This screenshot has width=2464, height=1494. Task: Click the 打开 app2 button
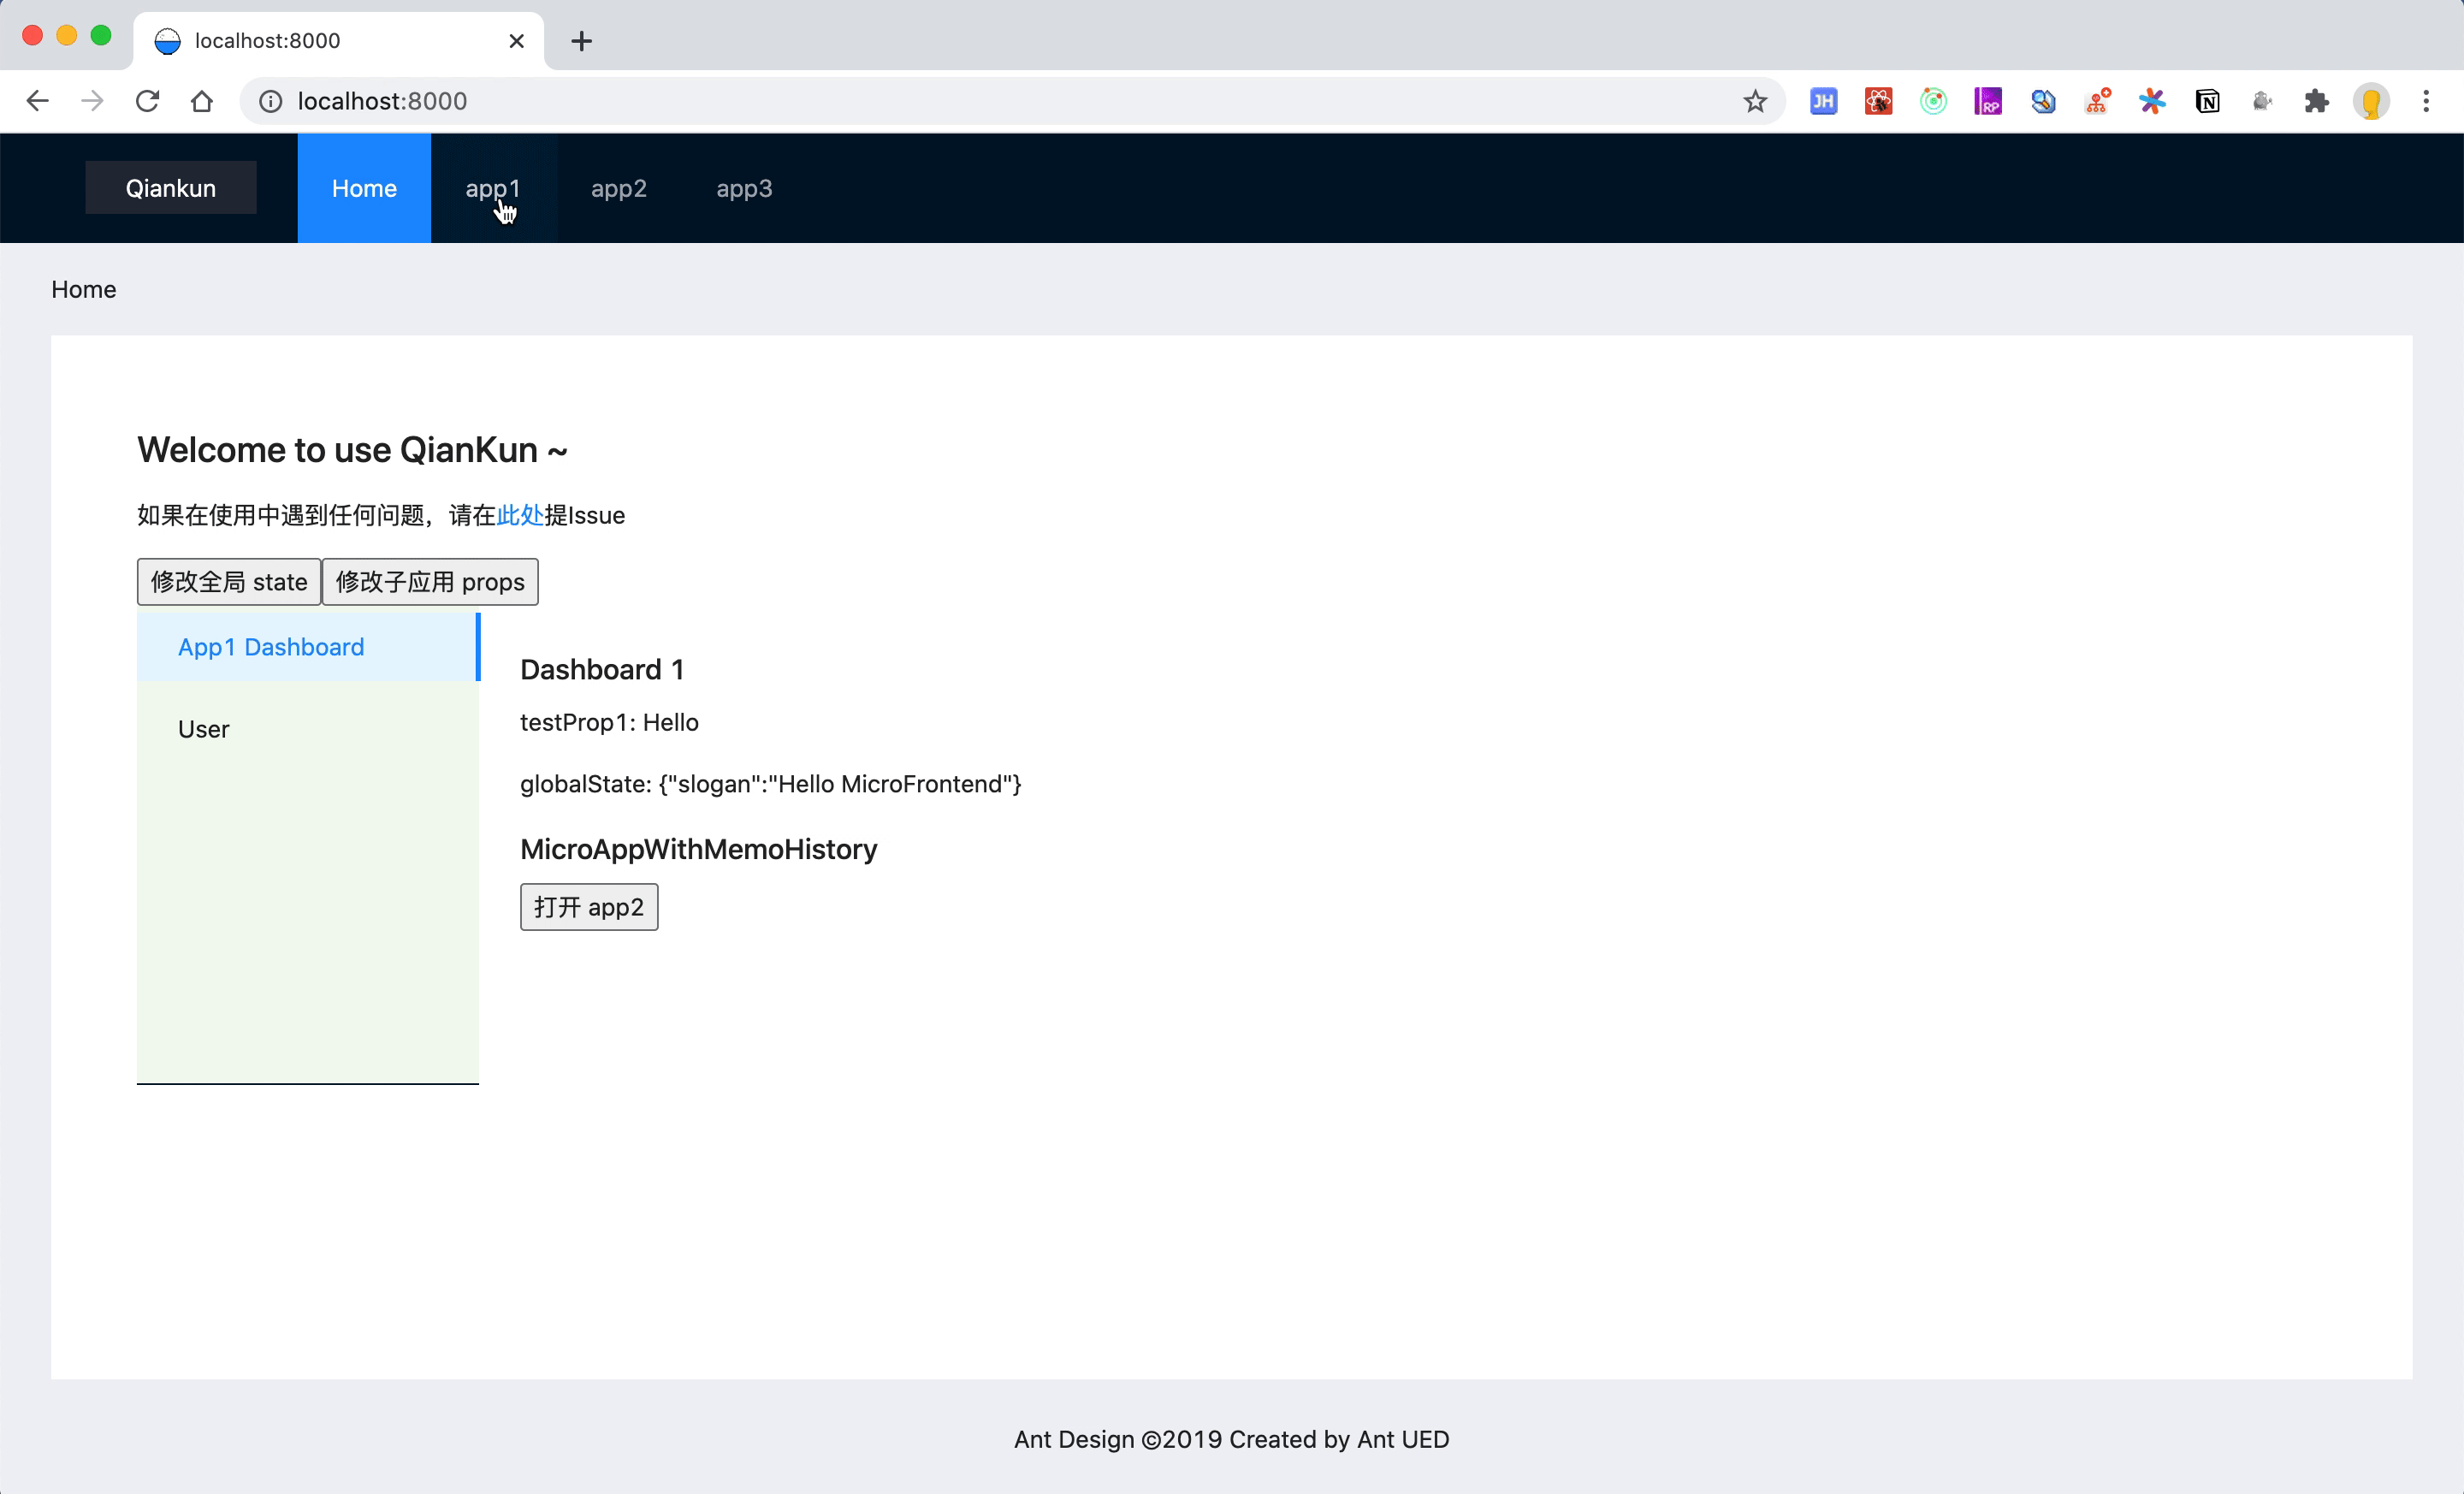click(x=588, y=906)
